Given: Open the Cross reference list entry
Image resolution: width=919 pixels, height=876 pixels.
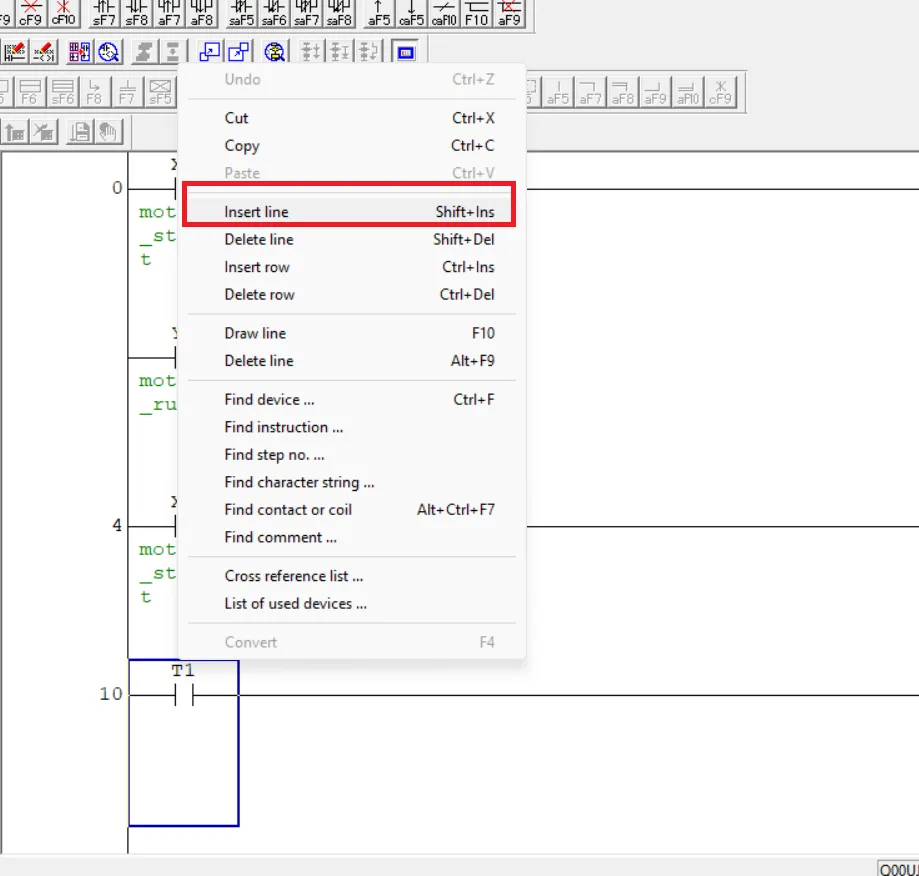Looking at the screenshot, I should [293, 576].
